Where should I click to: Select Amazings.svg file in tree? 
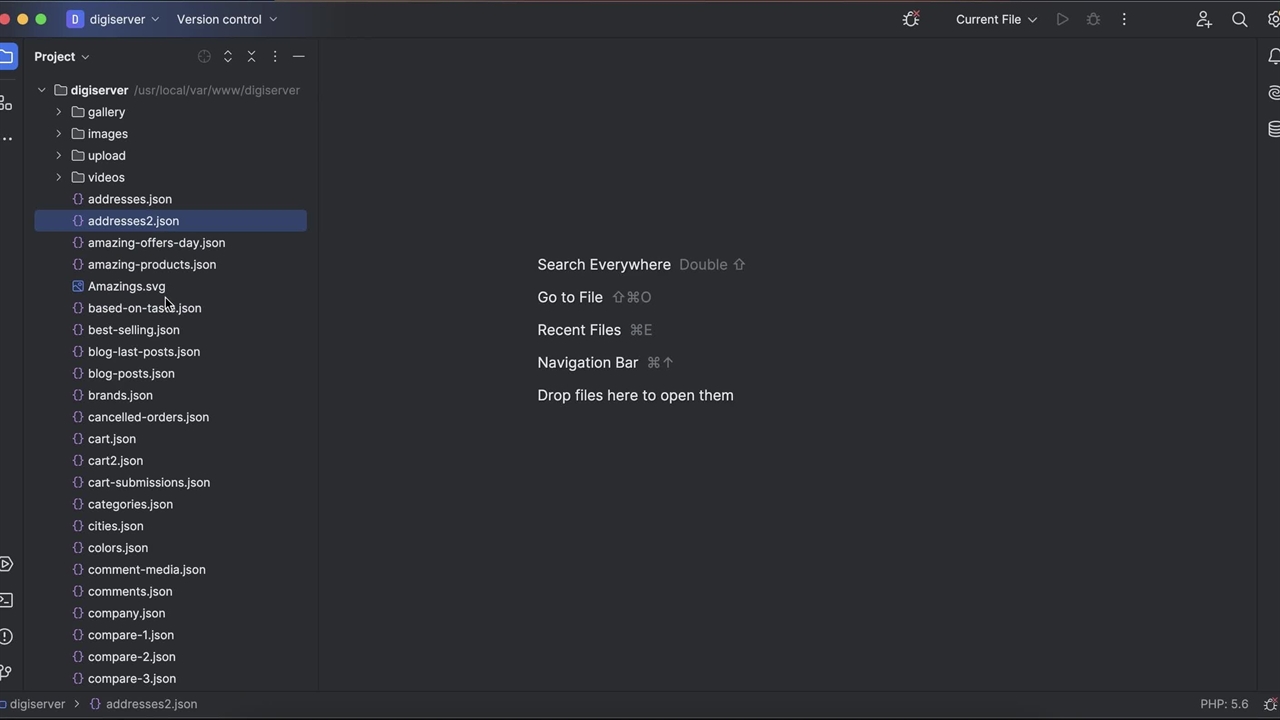[126, 286]
